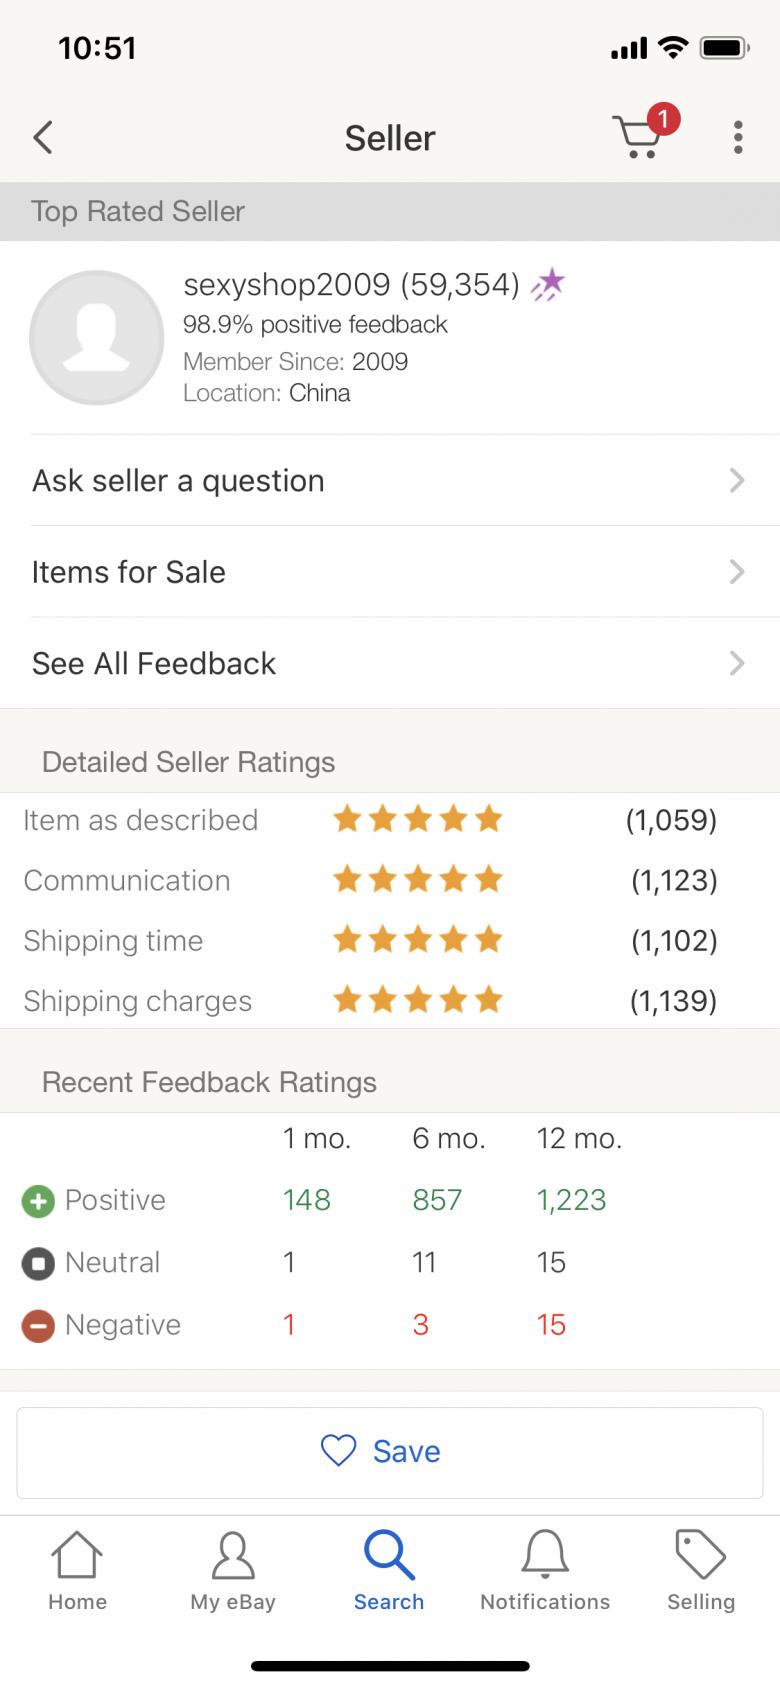Switch to the My eBay tab

pyautogui.click(x=233, y=1572)
